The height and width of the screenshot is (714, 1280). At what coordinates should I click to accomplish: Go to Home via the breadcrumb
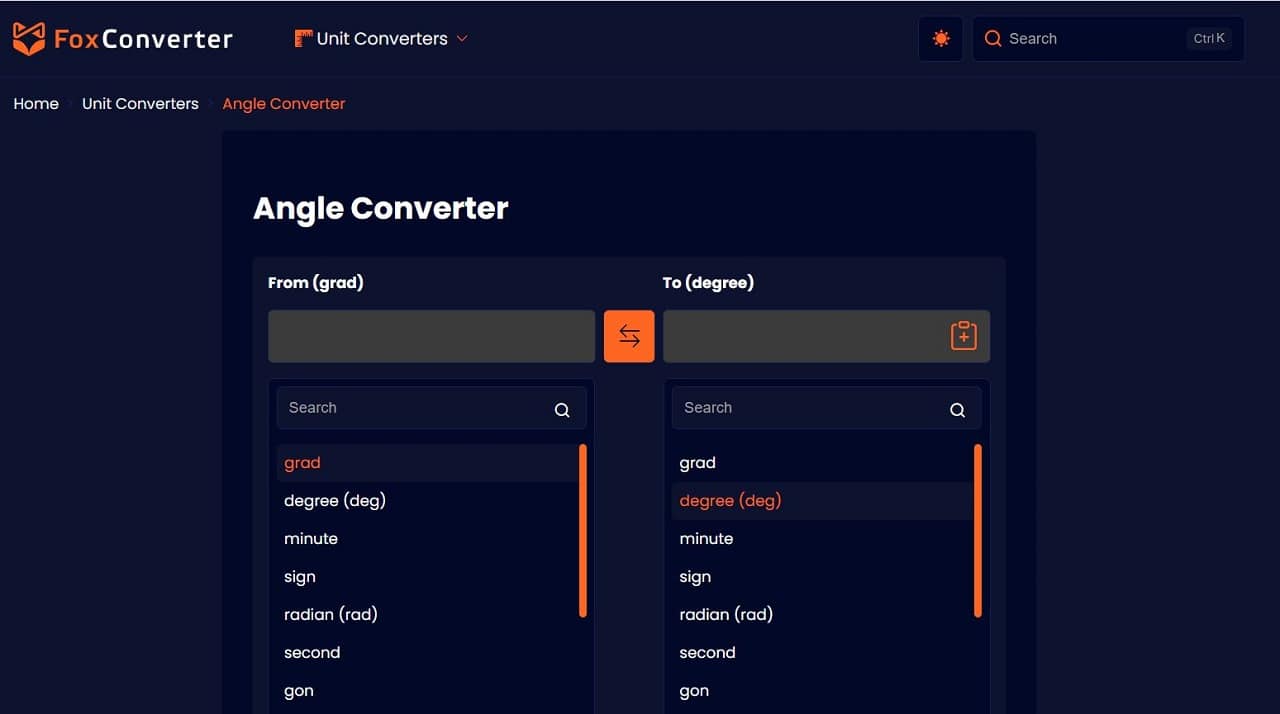coord(36,103)
